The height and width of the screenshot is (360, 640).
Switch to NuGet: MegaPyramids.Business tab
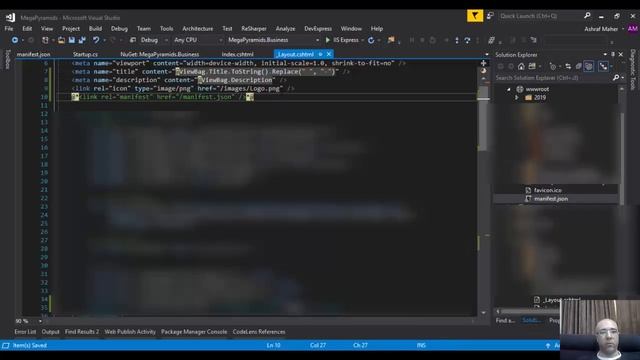pyautogui.click(x=160, y=54)
